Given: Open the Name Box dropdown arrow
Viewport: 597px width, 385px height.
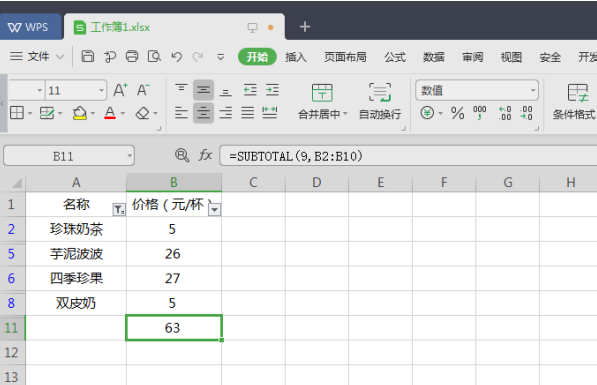Looking at the screenshot, I should pos(129,156).
